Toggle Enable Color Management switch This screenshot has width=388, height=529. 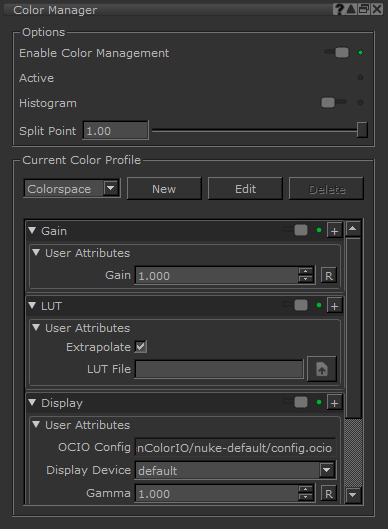[337, 53]
